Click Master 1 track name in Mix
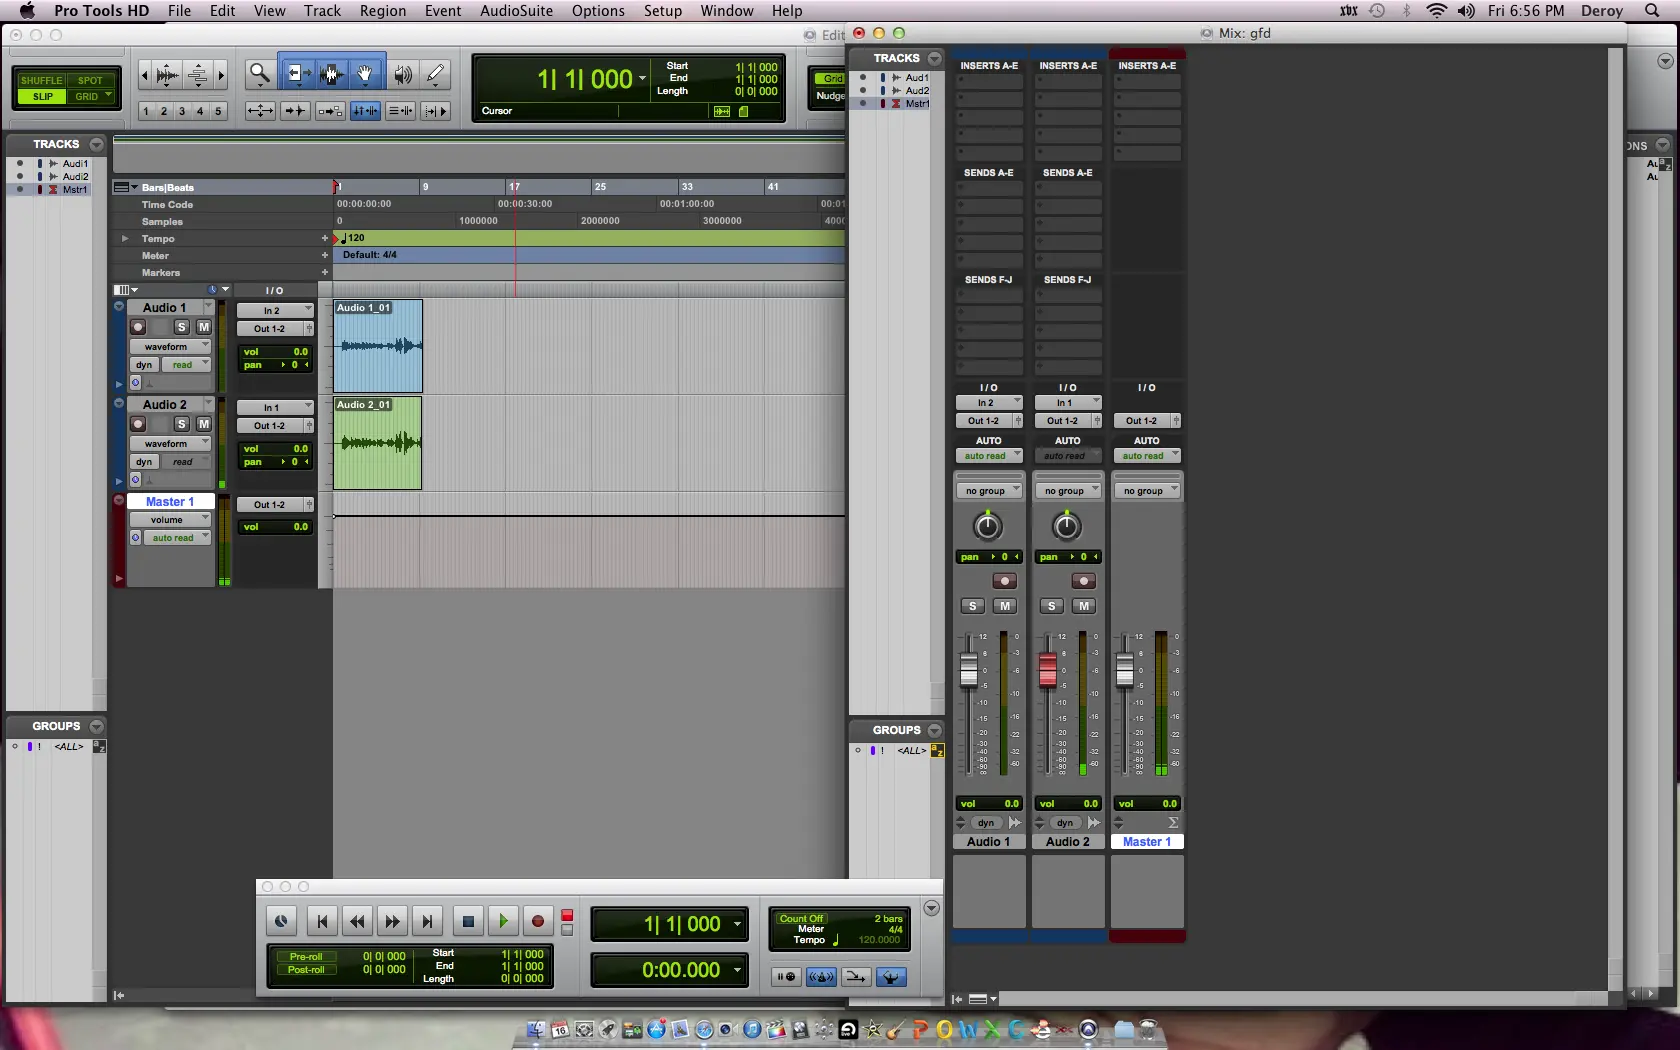This screenshot has width=1680, height=1050. pyautogui.click(x=1147, y=842)
